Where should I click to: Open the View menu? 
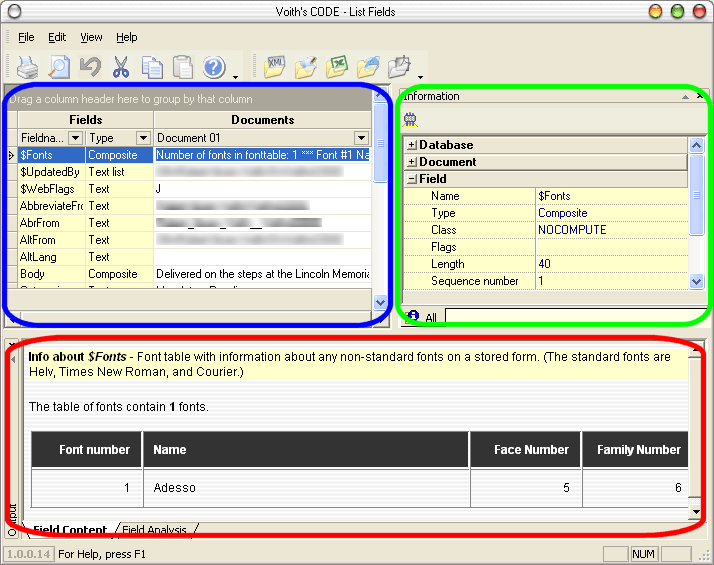(x=91, y=37)
